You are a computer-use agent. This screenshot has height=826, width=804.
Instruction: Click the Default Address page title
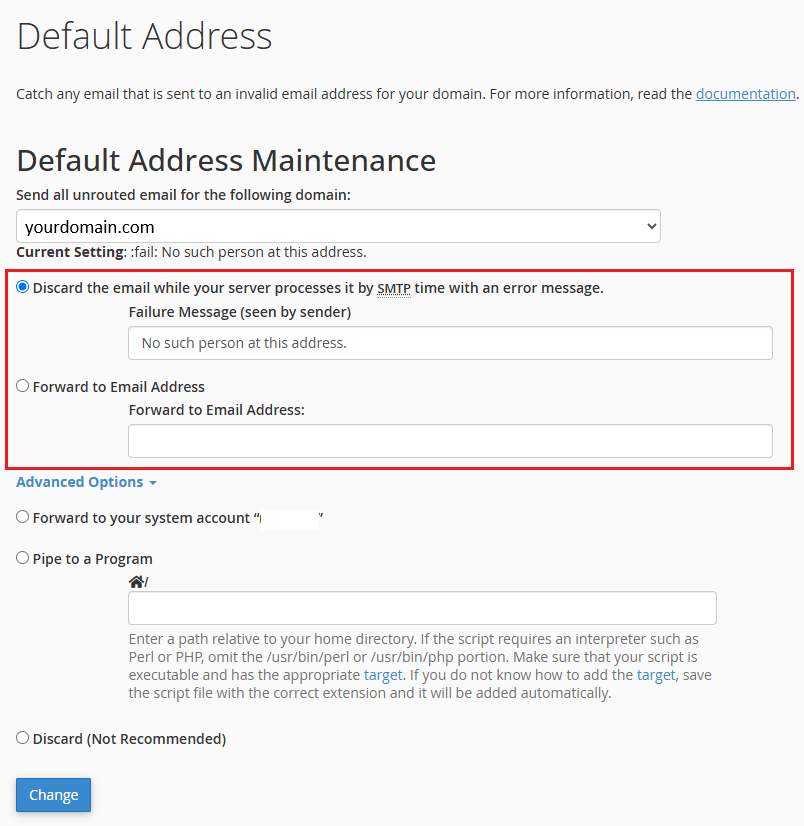(144, 36)
